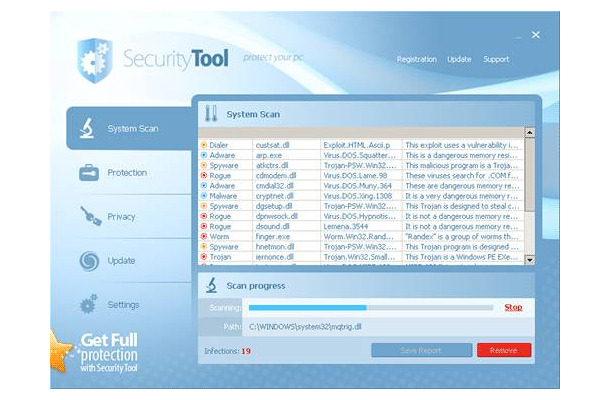Open the Update section in sidebar
This screenshot has width=610, height=400.
coord(121,260)
